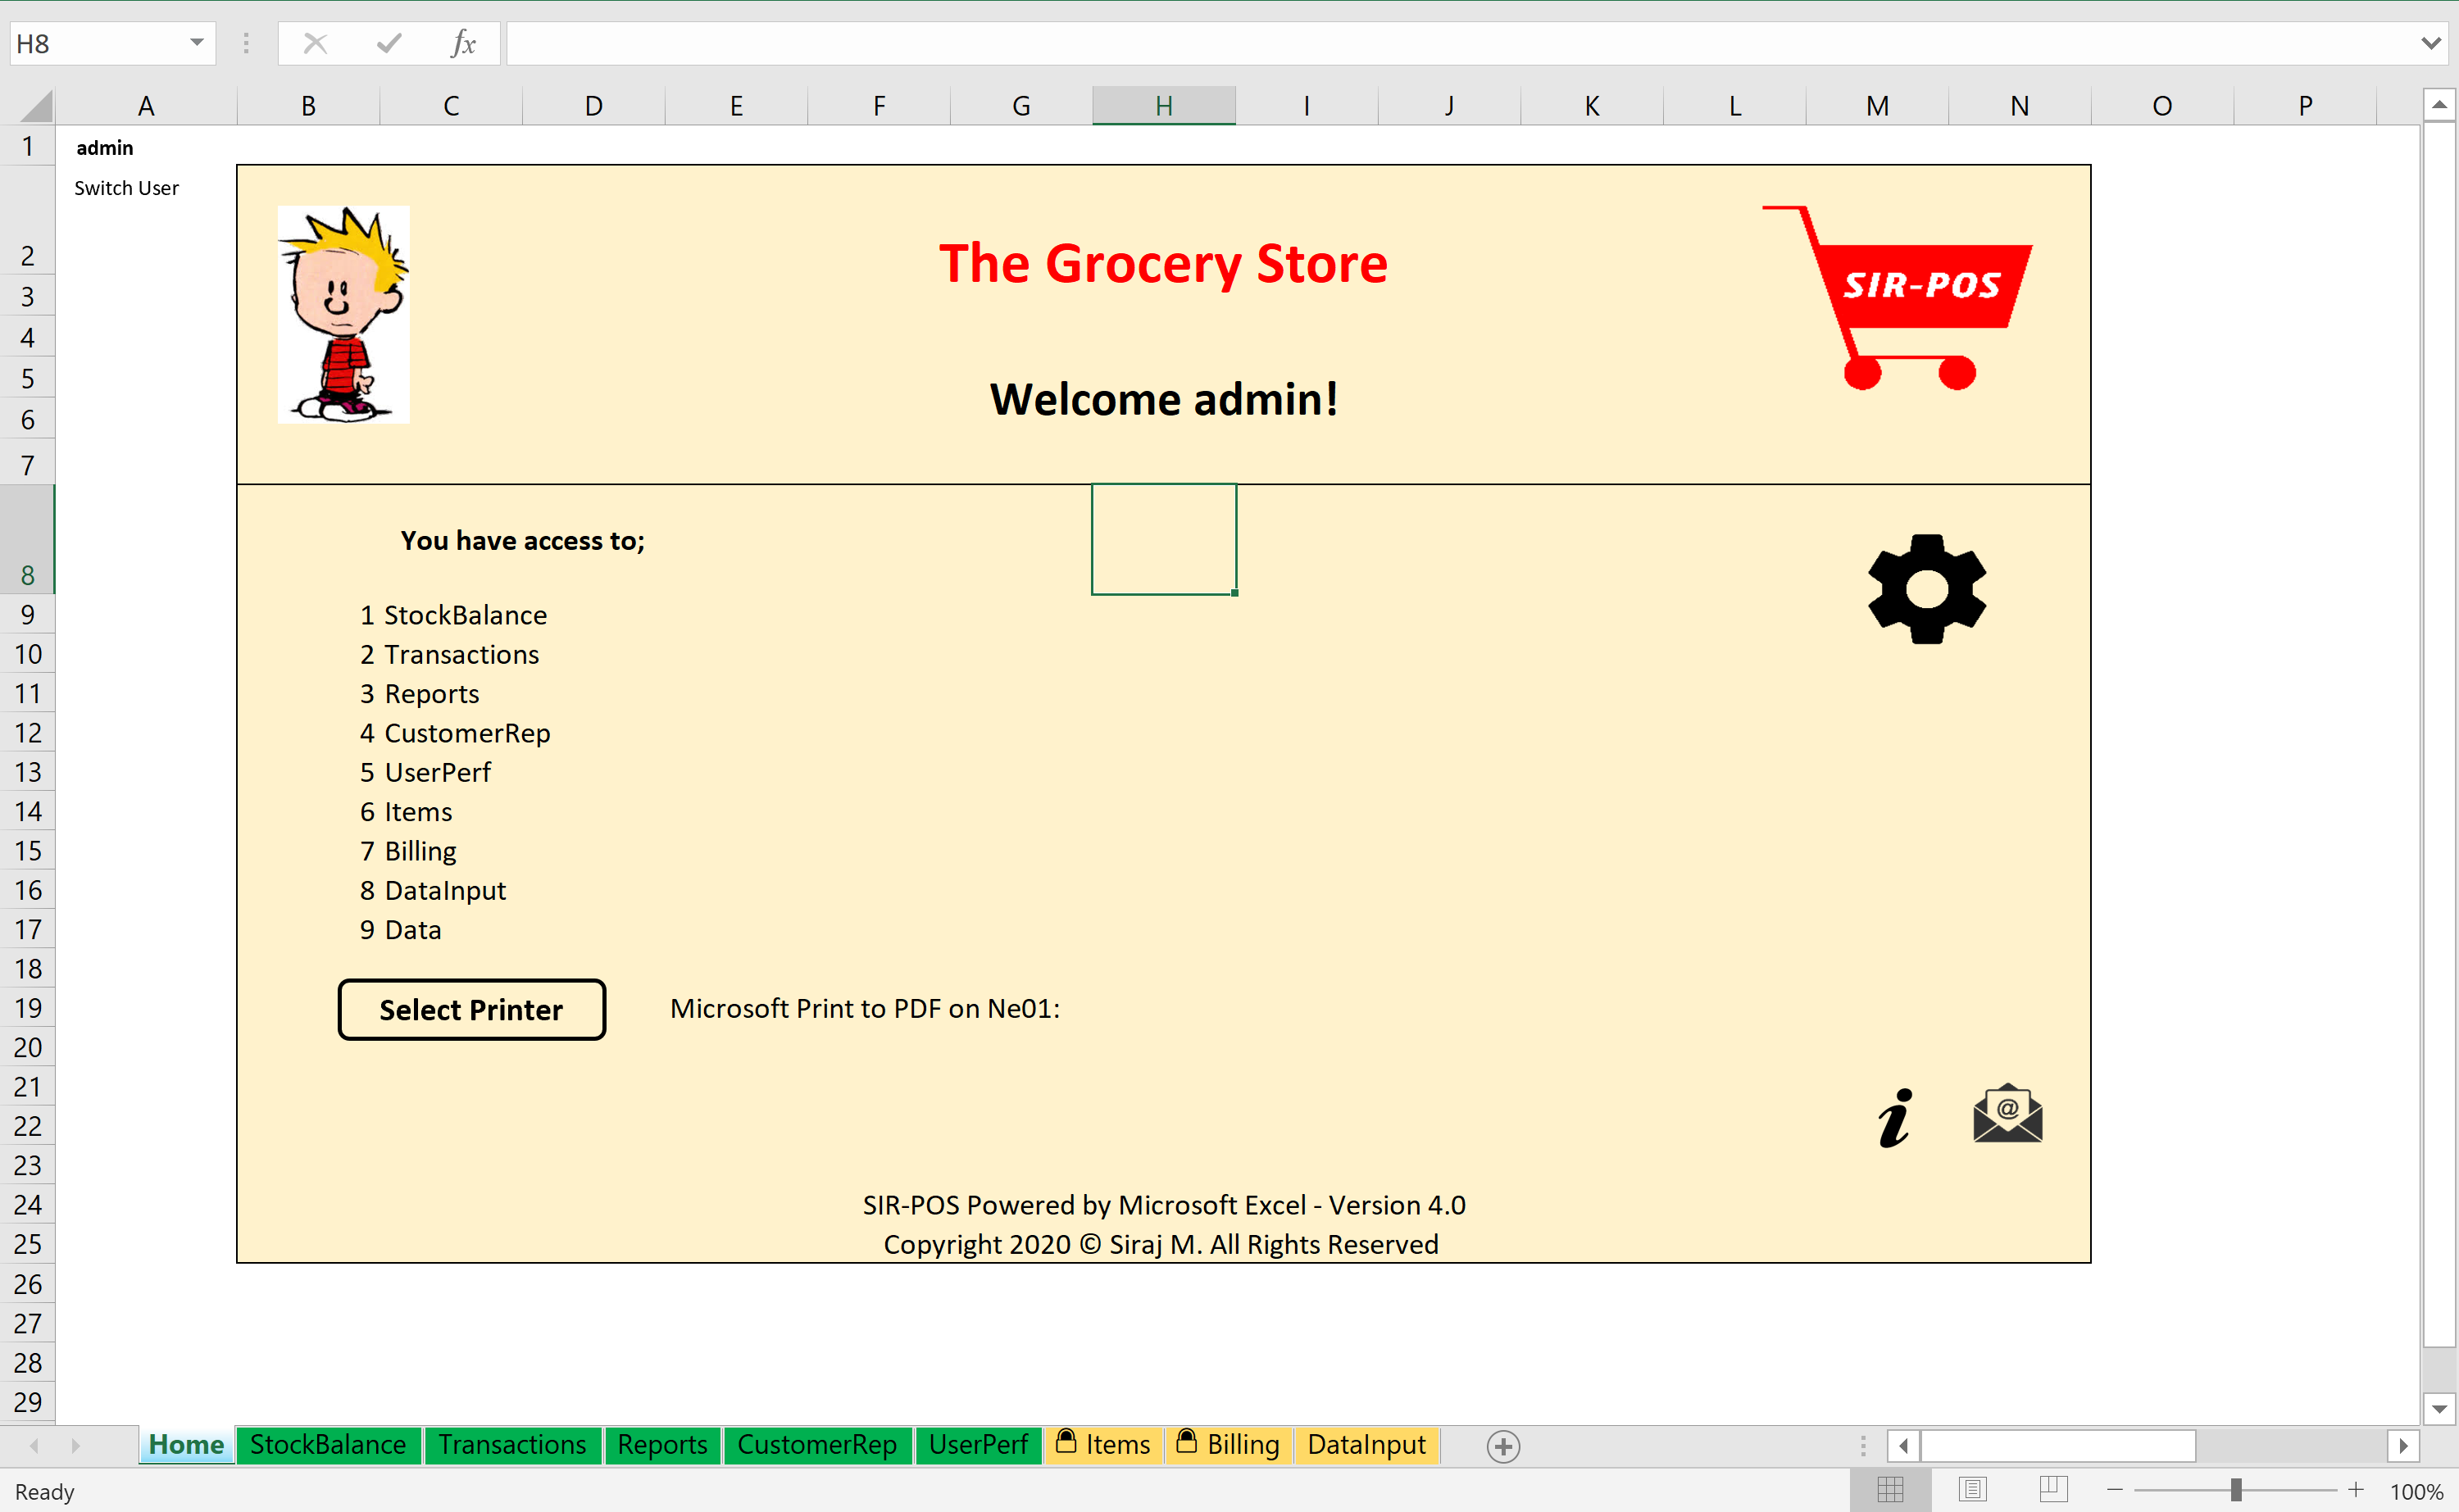
Task: Click the Switch User link
Action: 126,188
